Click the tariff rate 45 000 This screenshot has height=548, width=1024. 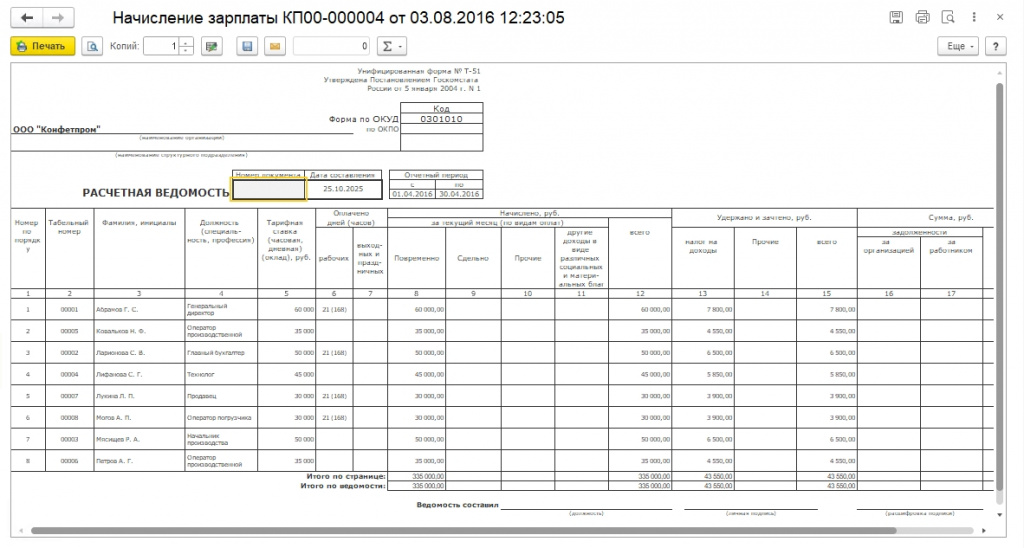tap(304, 374)
